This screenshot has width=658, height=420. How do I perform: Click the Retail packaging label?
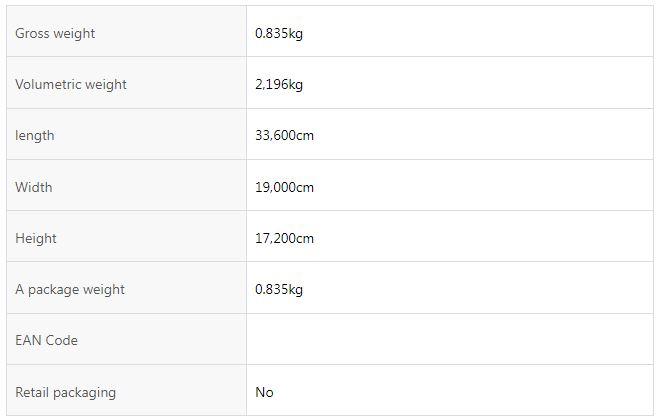(x=65, y=392)
